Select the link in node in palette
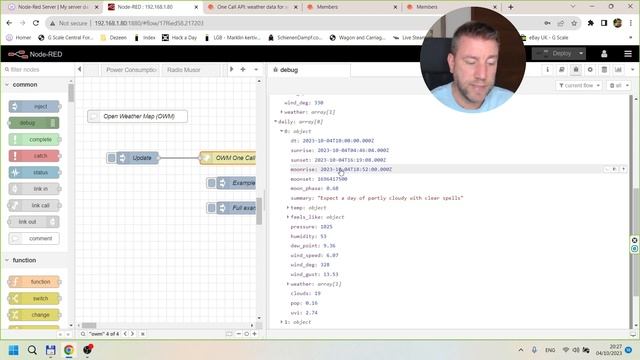Screen dimensions: 640x360 pos(34,189)
